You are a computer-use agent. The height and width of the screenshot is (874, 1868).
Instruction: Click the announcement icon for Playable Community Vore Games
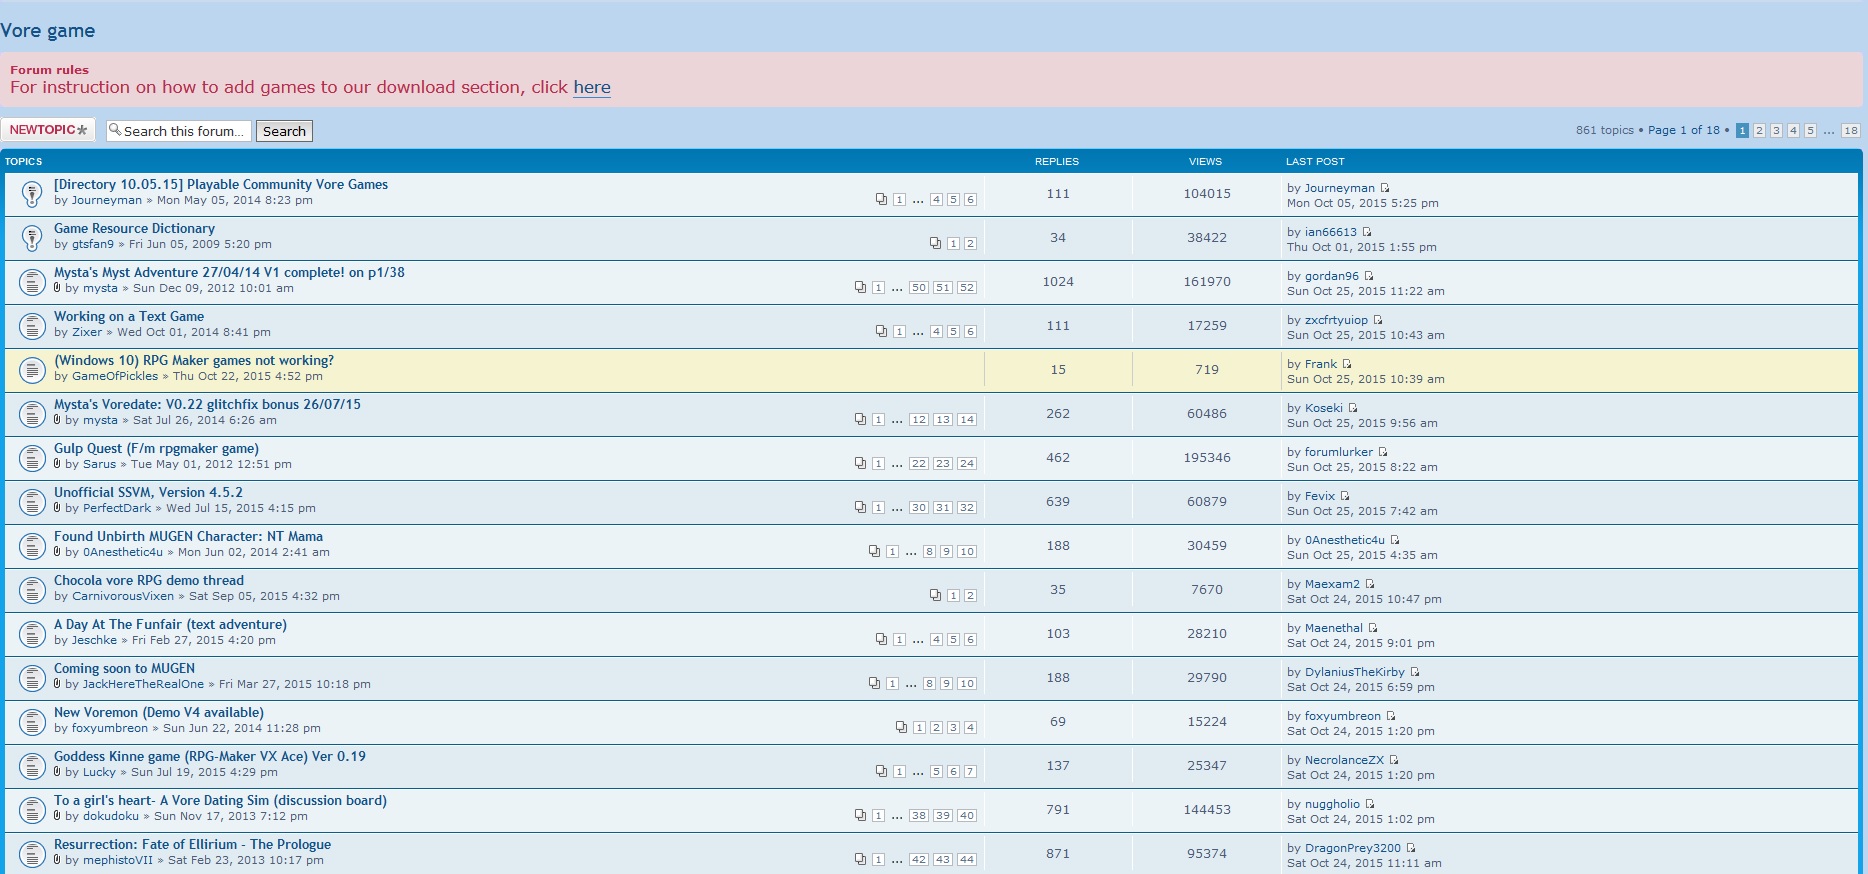(x=32, y=193)
